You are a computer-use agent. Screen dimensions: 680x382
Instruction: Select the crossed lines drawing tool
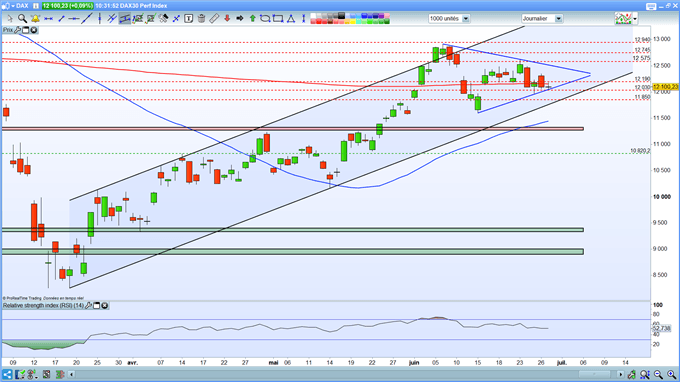(112, 19)
